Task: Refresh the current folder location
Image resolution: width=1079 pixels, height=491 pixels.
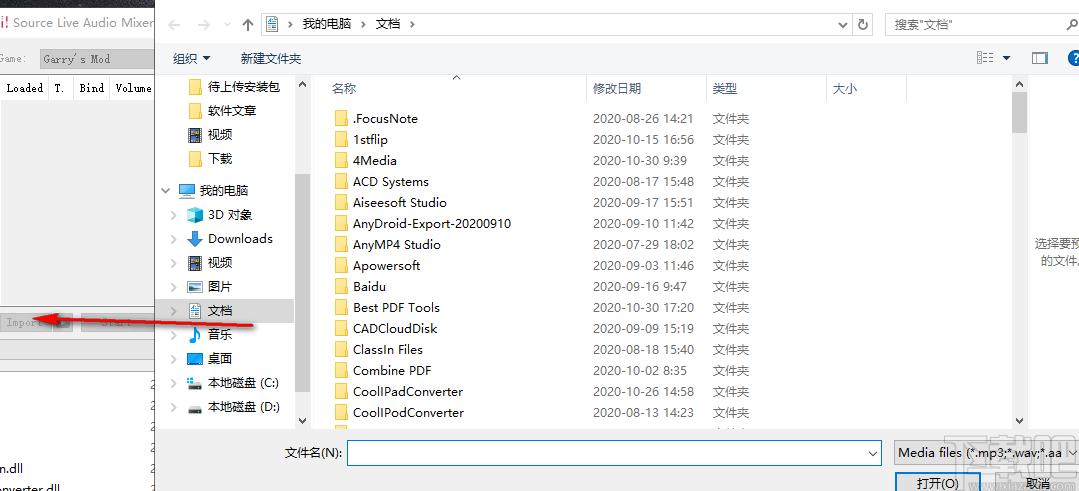Action: (x=863, y=24)
